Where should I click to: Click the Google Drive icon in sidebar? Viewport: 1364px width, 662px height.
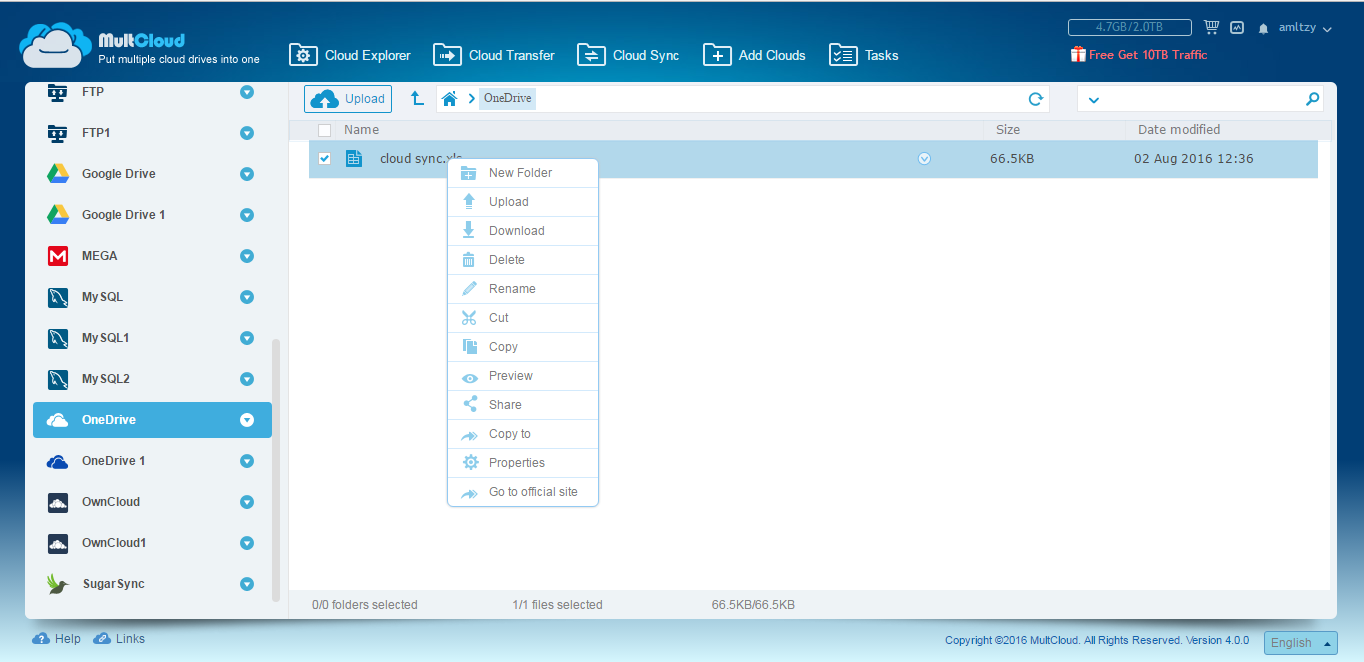tap(58, 174)
